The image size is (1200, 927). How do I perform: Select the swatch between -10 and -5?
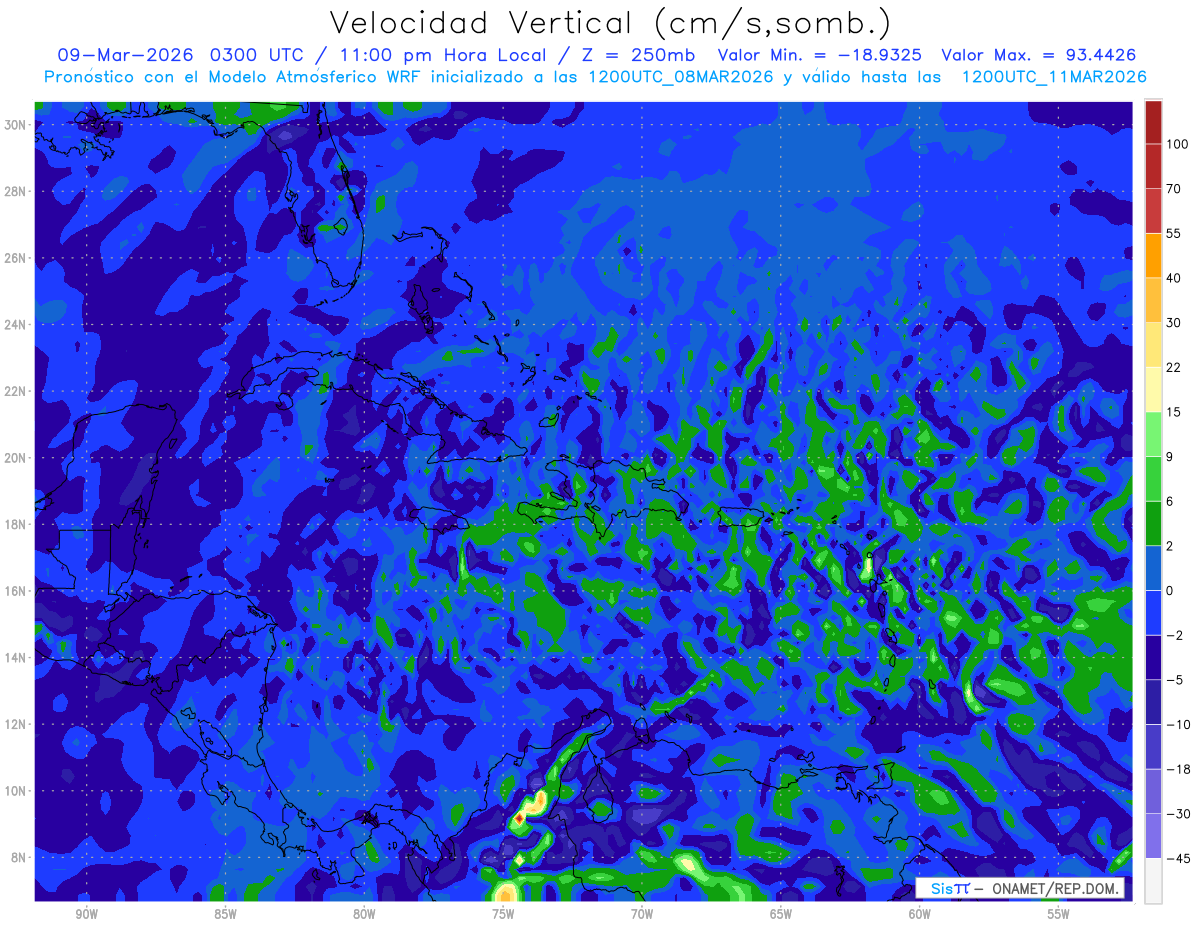click(x=1153, y=701)
